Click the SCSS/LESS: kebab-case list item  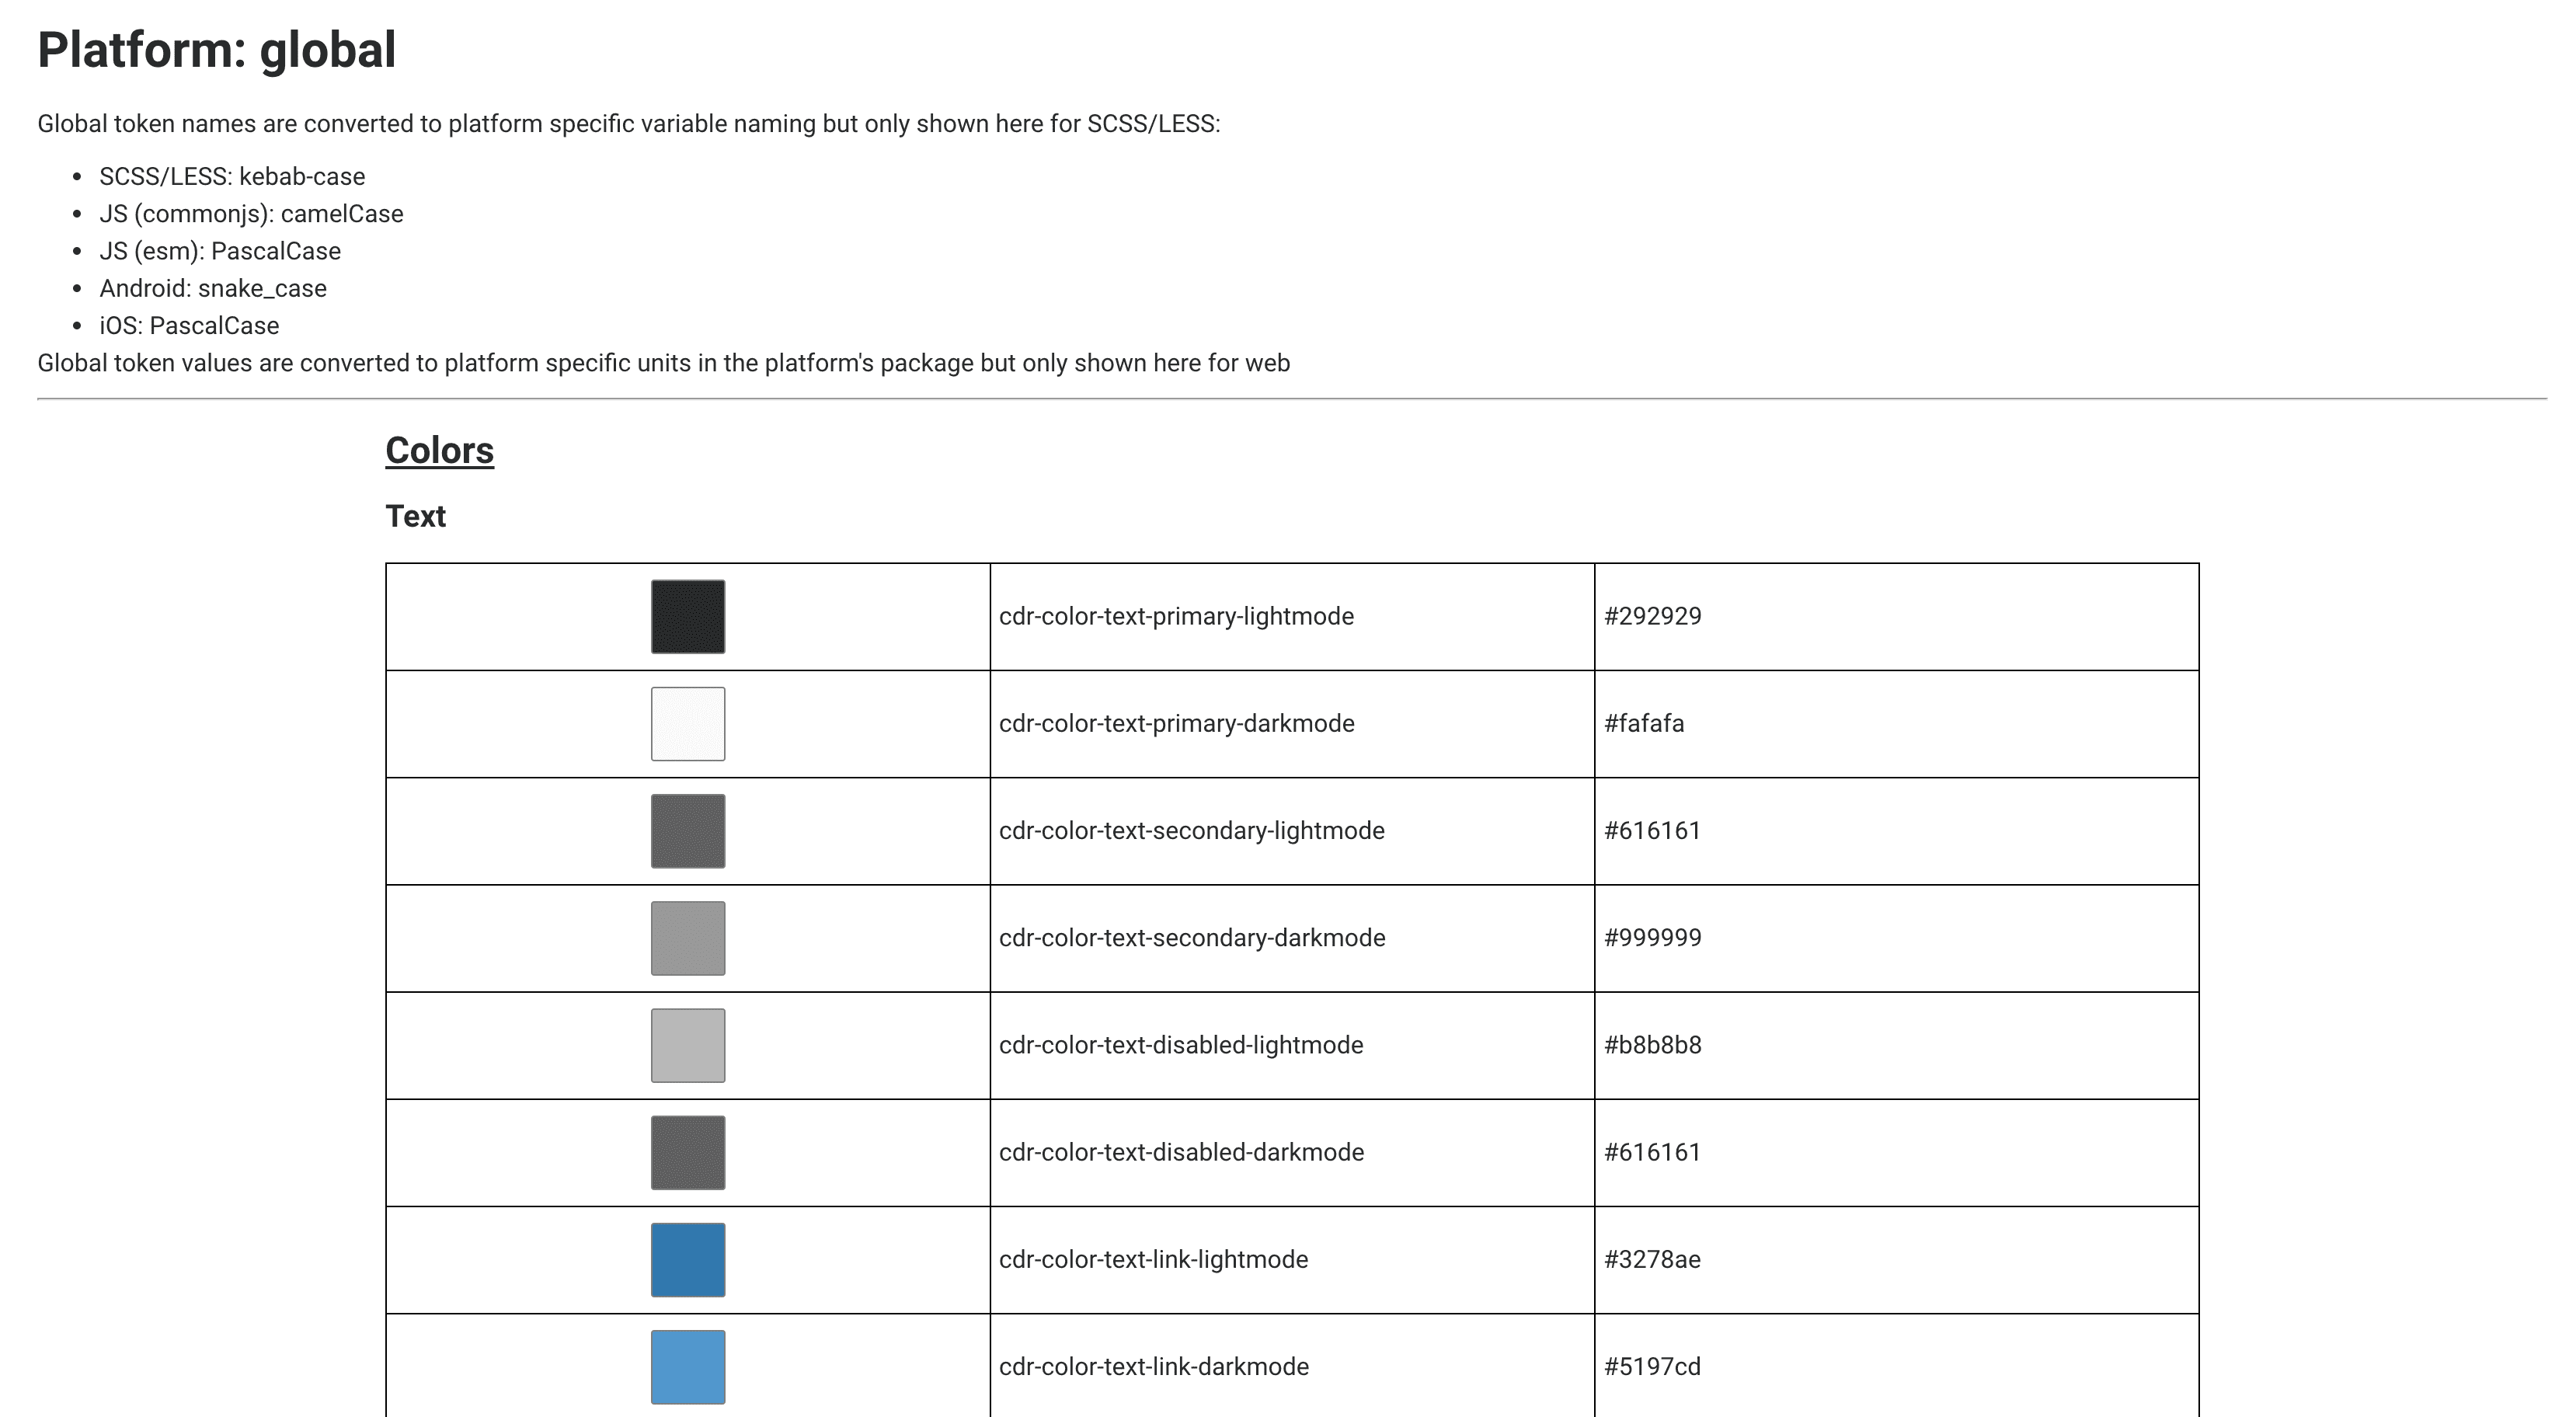(x=232, y=177)
